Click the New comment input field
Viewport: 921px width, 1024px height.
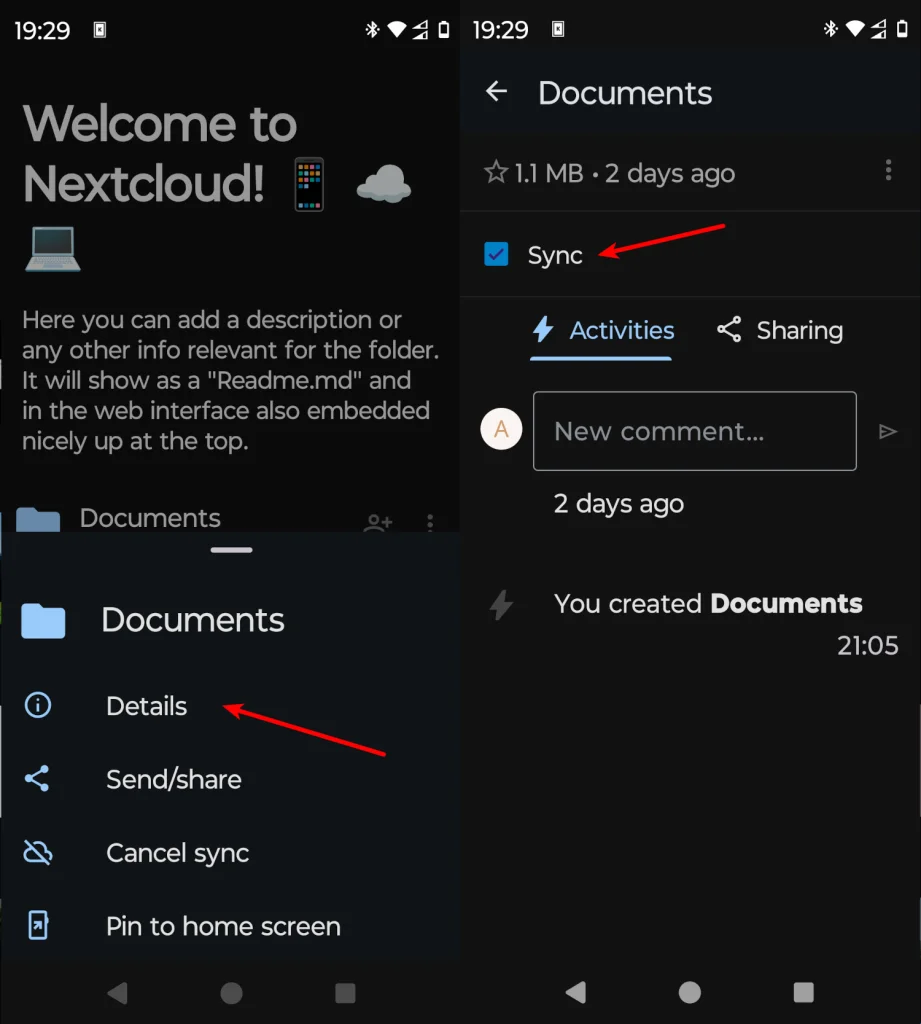(694, 431)
